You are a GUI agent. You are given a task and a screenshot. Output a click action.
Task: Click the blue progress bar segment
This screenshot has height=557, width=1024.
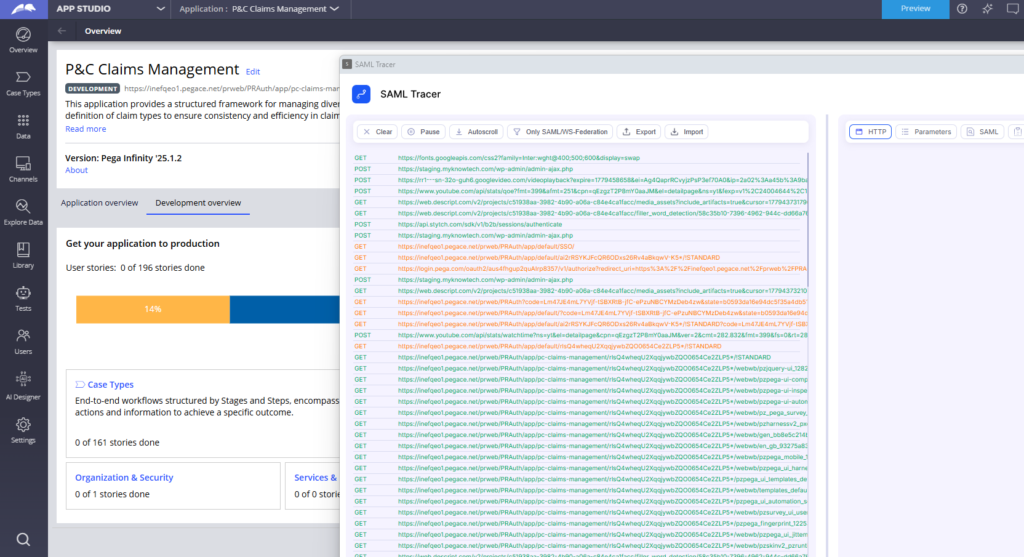pos(285,310)
